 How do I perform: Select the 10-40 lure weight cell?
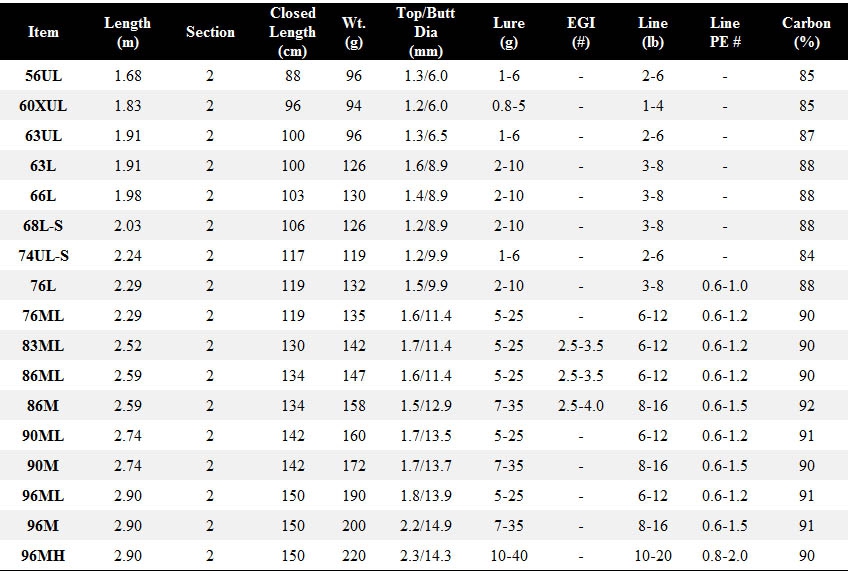(x=509, y=555)
